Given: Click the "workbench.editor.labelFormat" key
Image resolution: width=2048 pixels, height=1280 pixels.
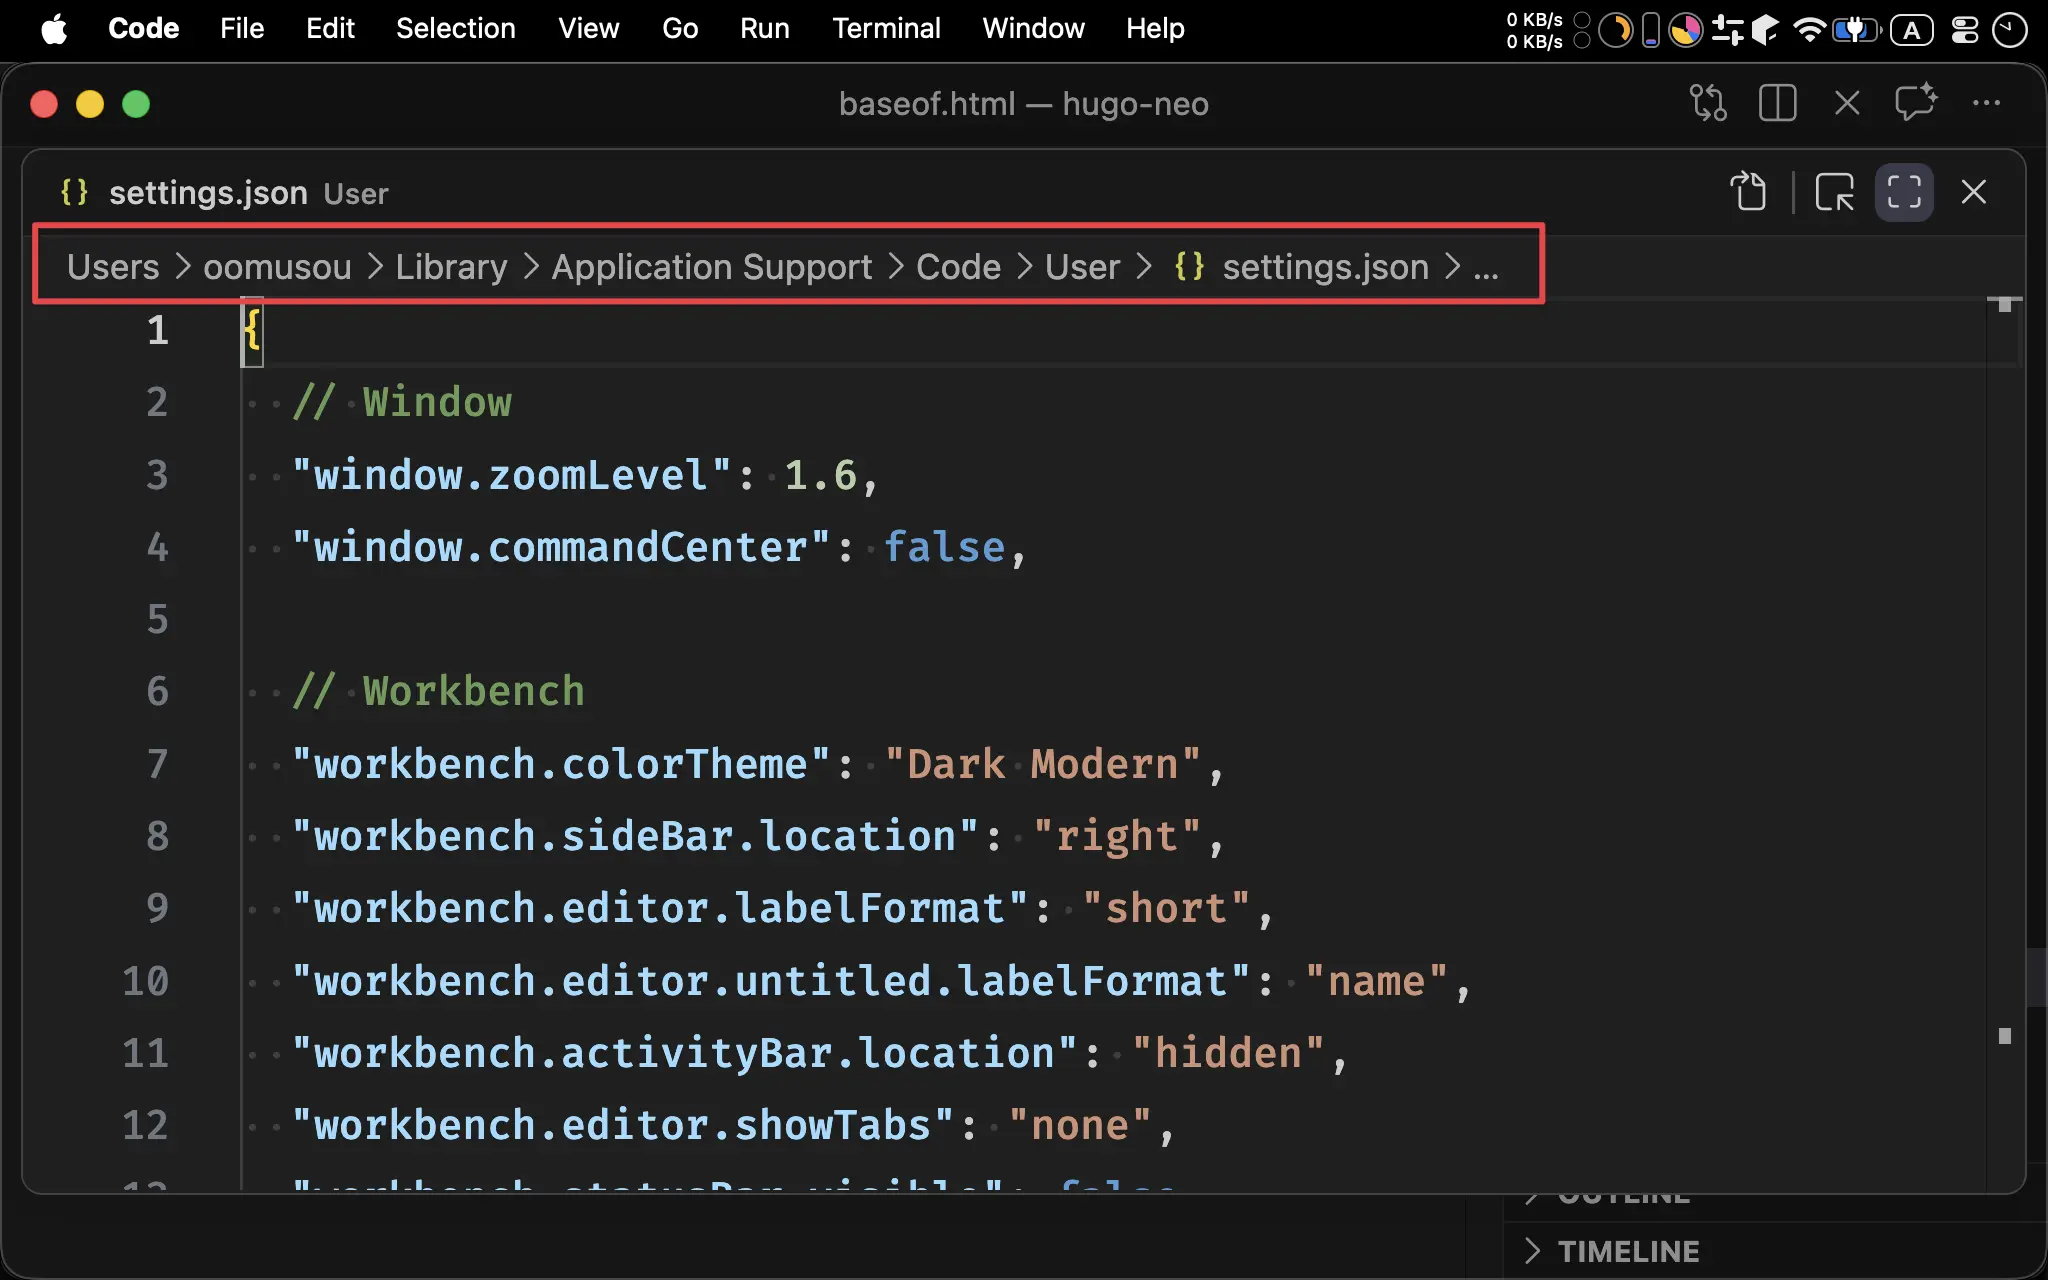Looking at the screenshot, I should [660, 908].
